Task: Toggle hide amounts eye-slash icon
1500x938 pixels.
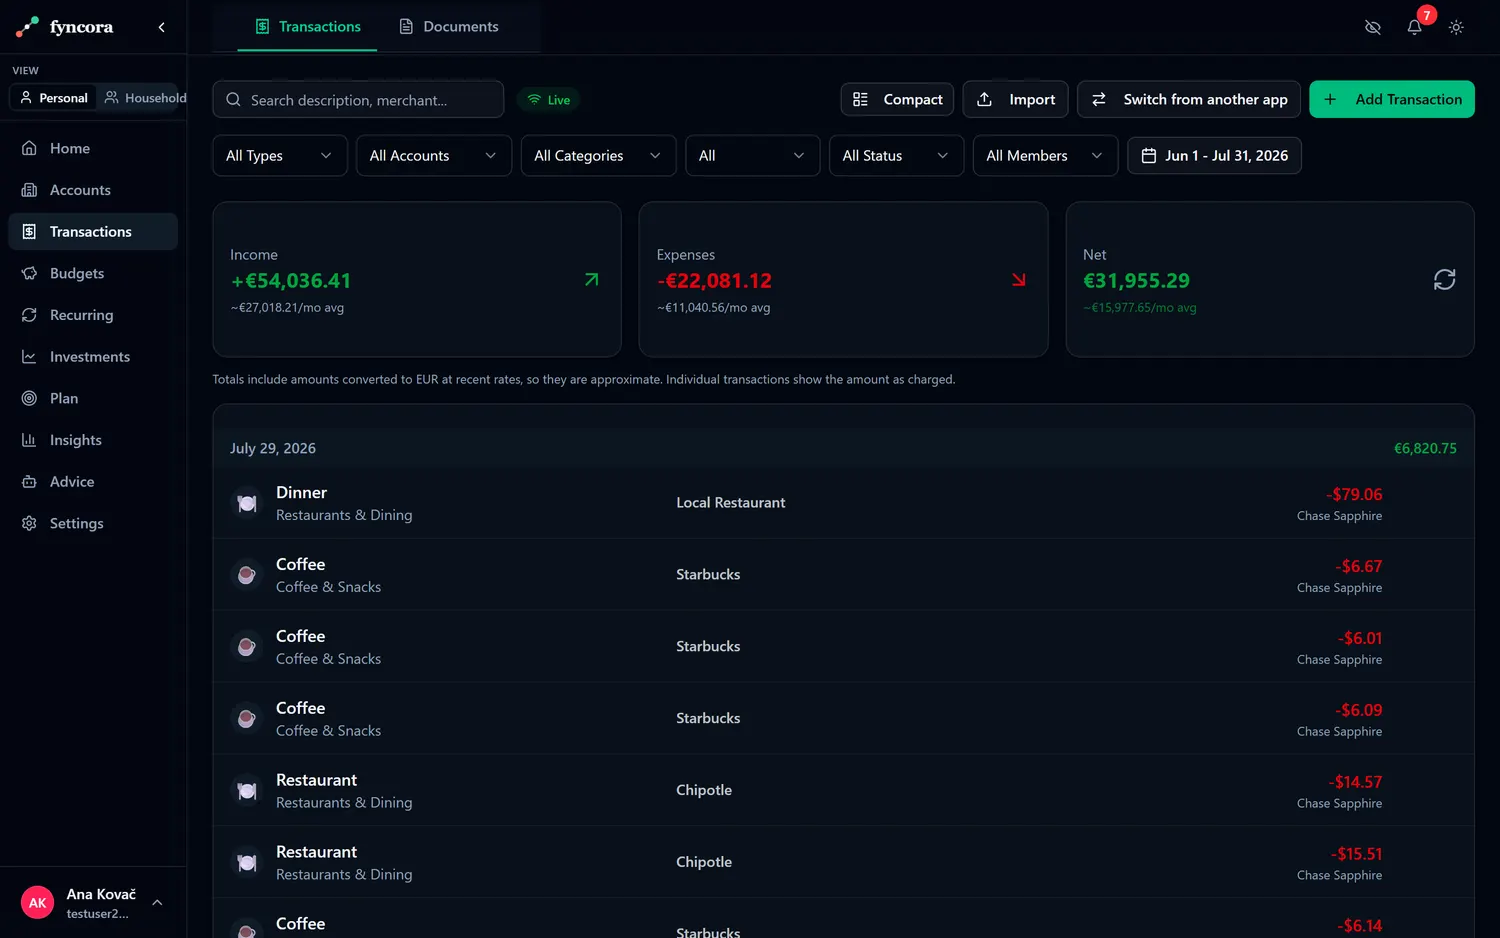Action: [x=1373, y=27]
